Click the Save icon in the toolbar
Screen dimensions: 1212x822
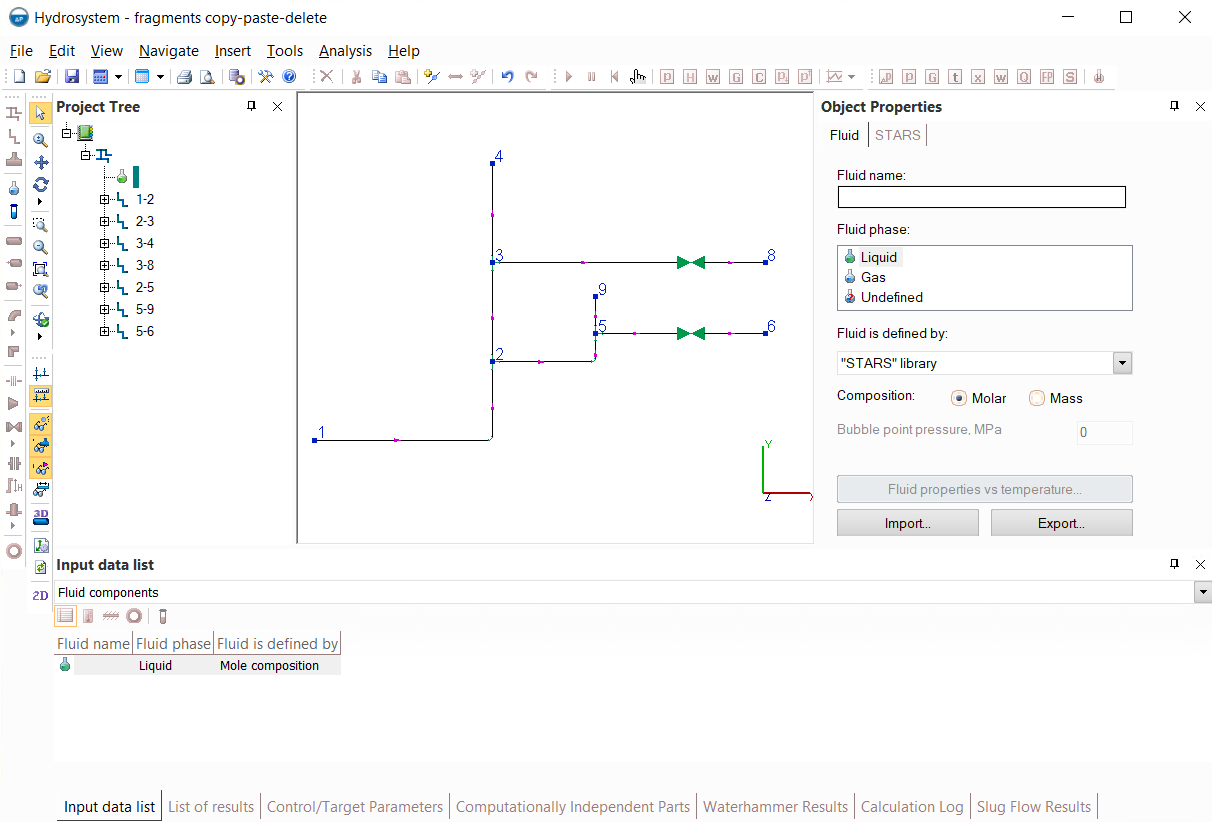click(x=72, y=77)
